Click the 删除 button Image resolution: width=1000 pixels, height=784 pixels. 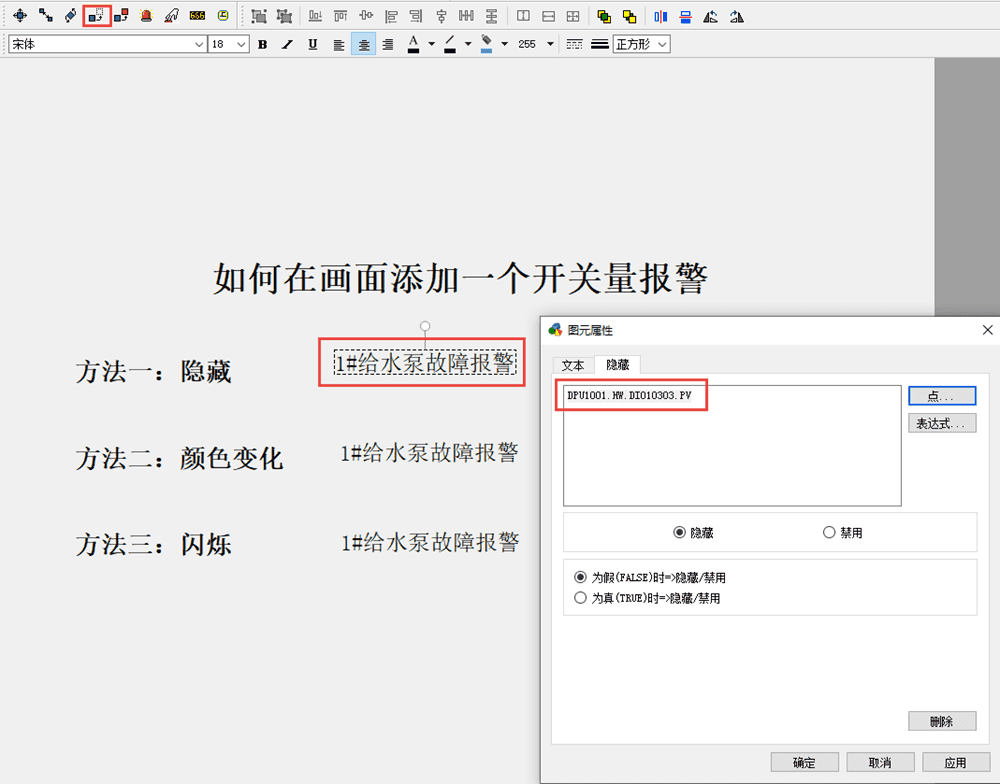pos(942,721)
